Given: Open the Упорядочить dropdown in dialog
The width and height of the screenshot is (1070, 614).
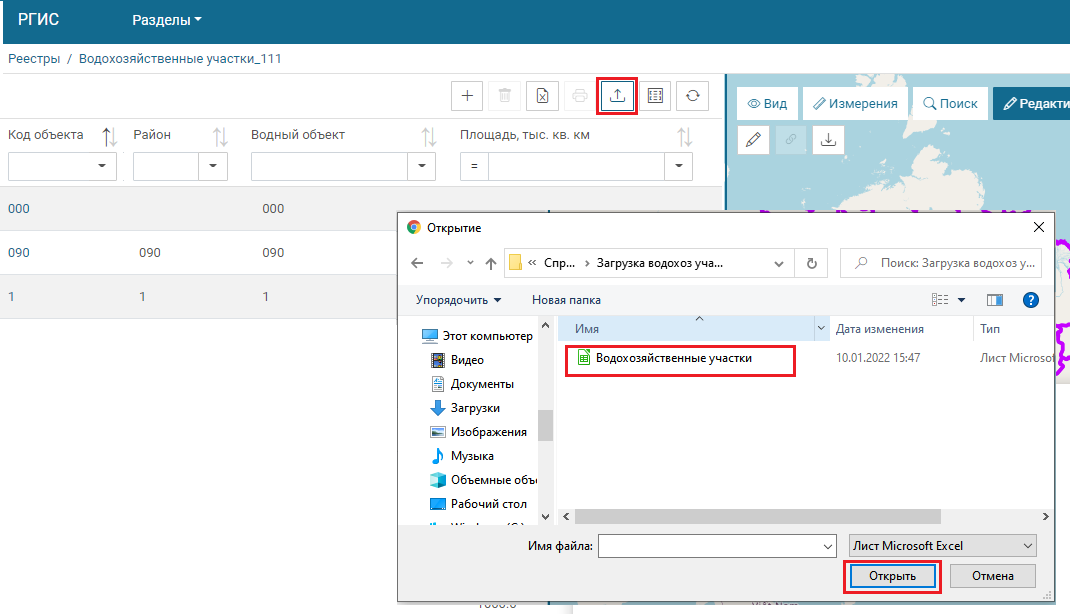Looking at the screenshot, I should click(x=458, y=300).
